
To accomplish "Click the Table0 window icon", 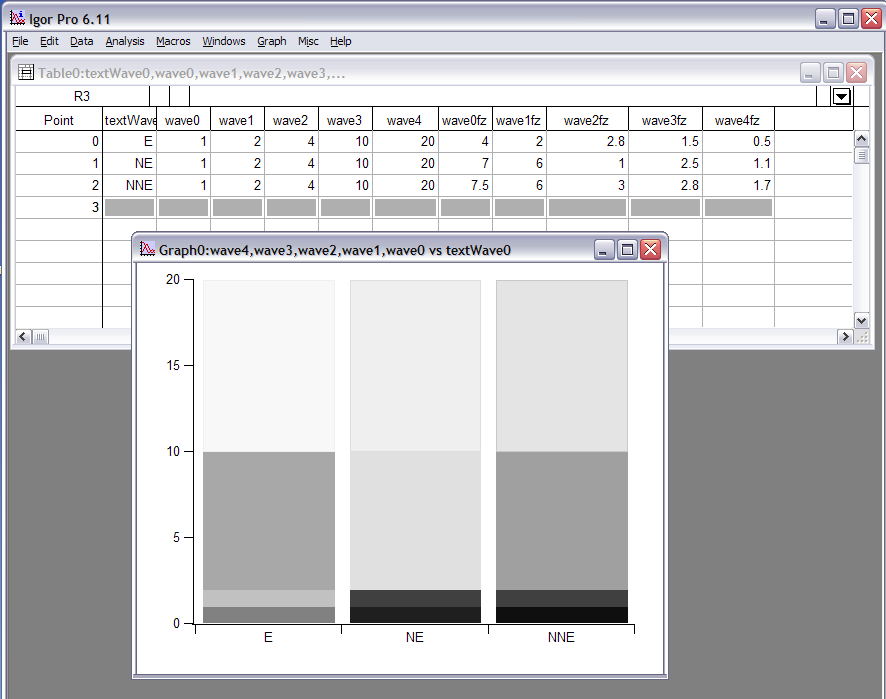I will [x=26, y=73].
